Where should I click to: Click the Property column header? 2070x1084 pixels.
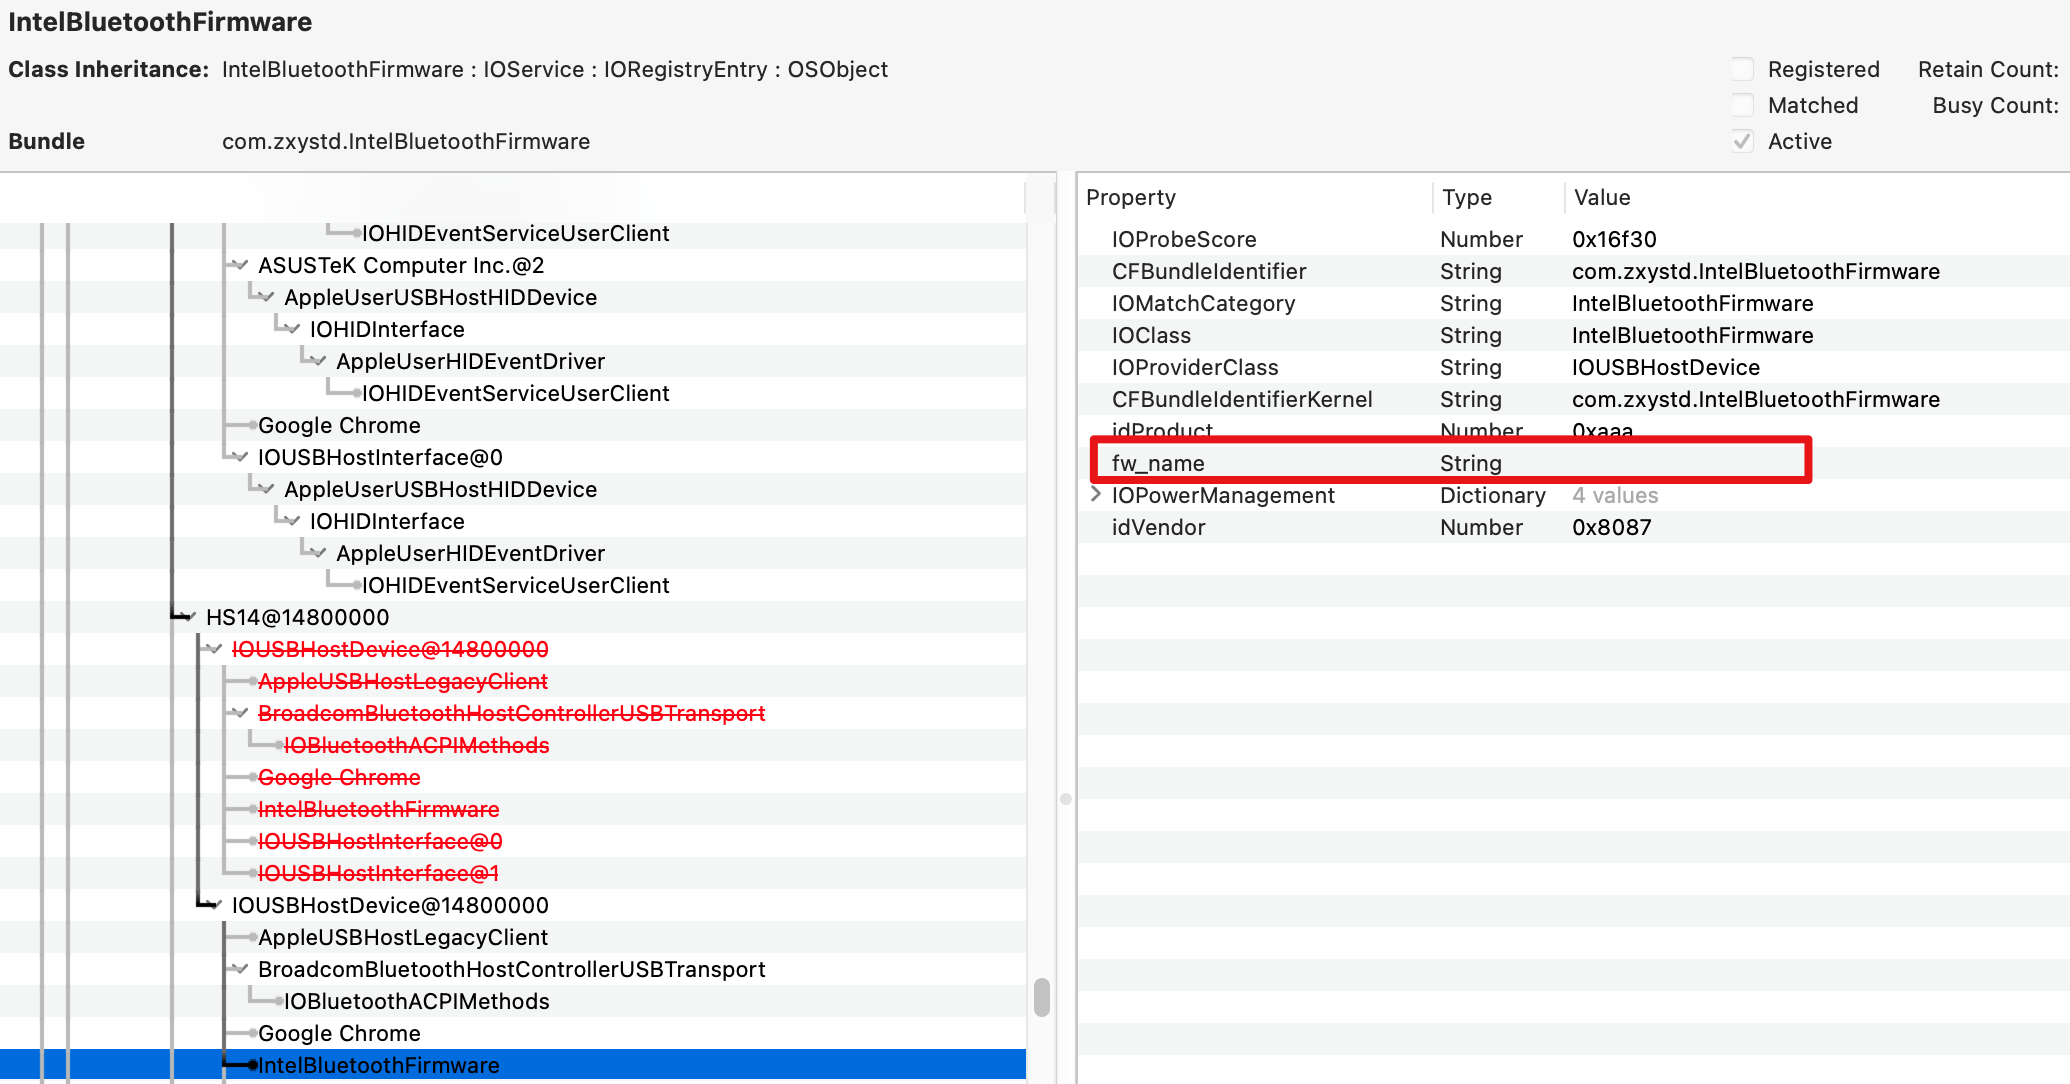click(1132, 197)
